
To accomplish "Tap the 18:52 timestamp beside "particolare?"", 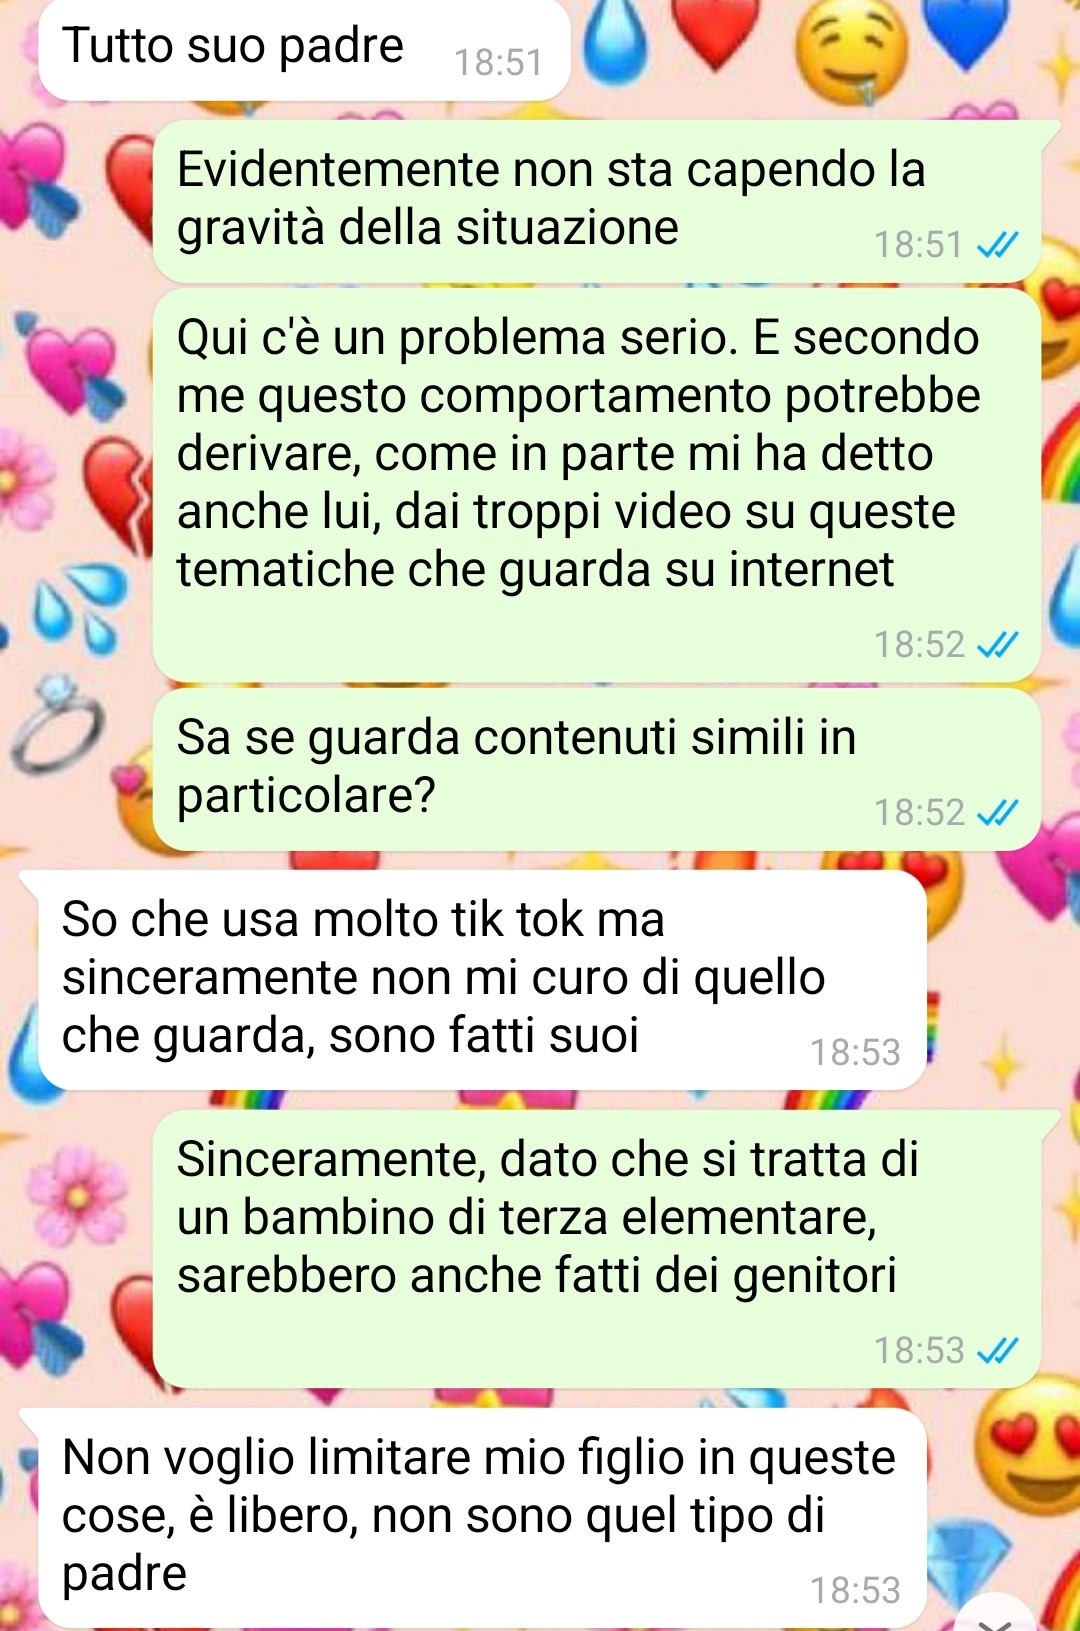I will click(x=918, y=813).
